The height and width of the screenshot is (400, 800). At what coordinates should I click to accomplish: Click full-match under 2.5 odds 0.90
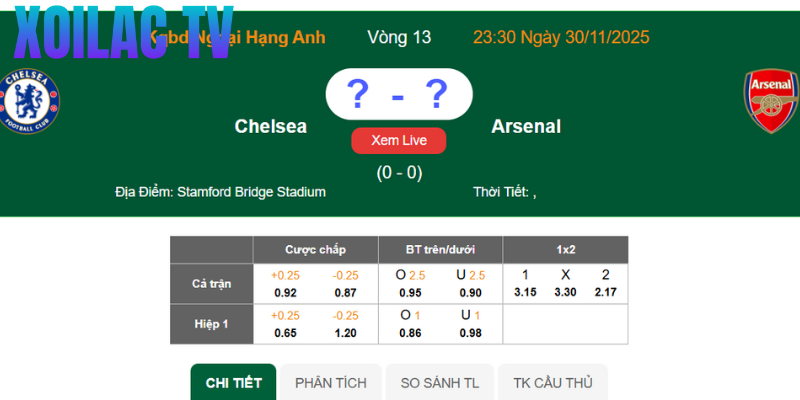click(x=470, y=292)
